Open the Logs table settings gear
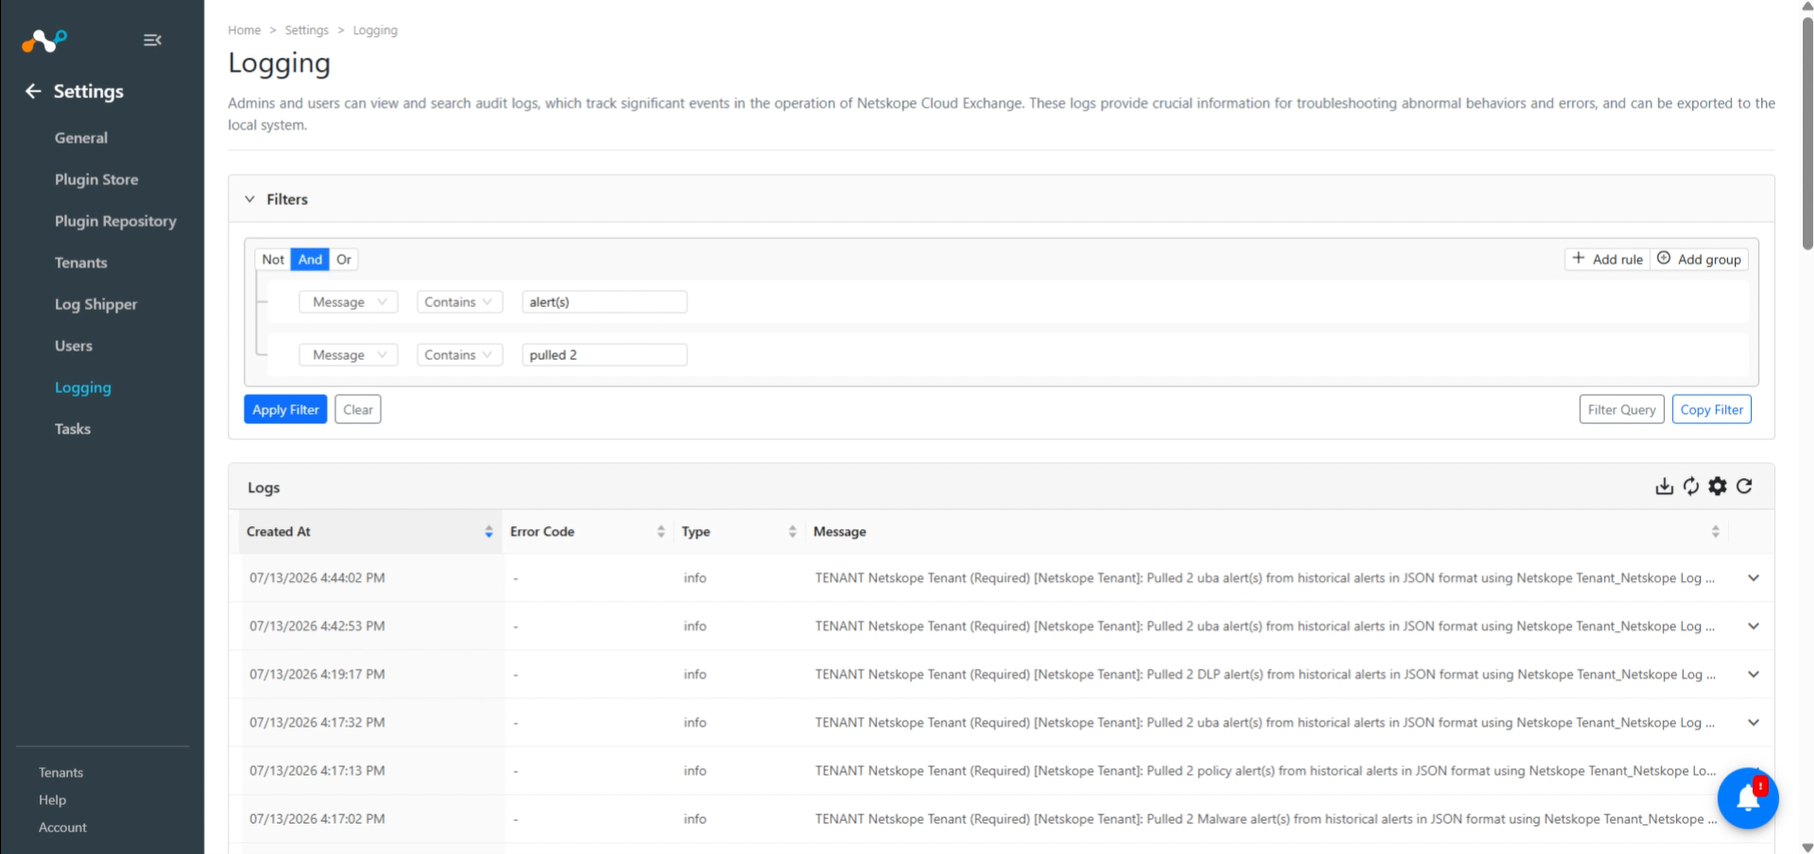The height and width of the screenshot is (854, 1814). (x=1717, y=486)
